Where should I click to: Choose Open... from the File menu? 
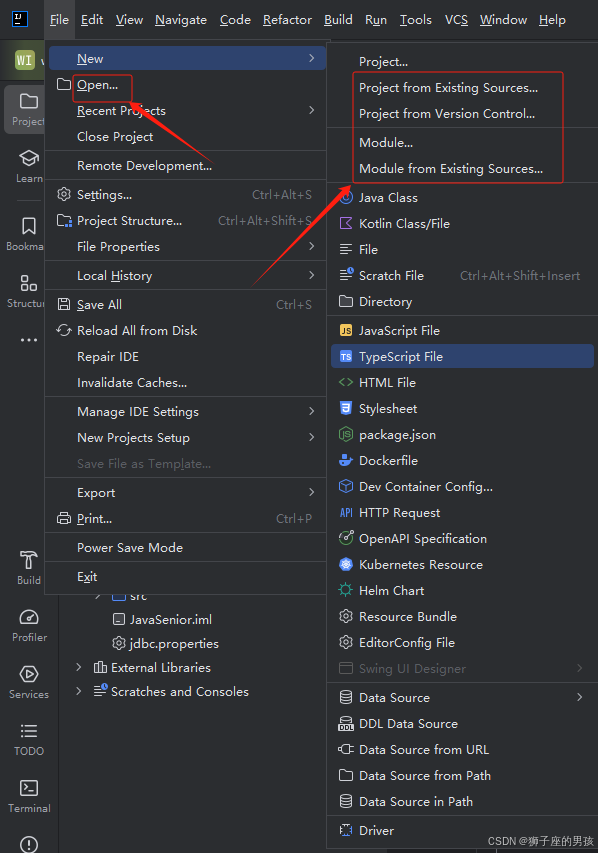coord(185,85)
